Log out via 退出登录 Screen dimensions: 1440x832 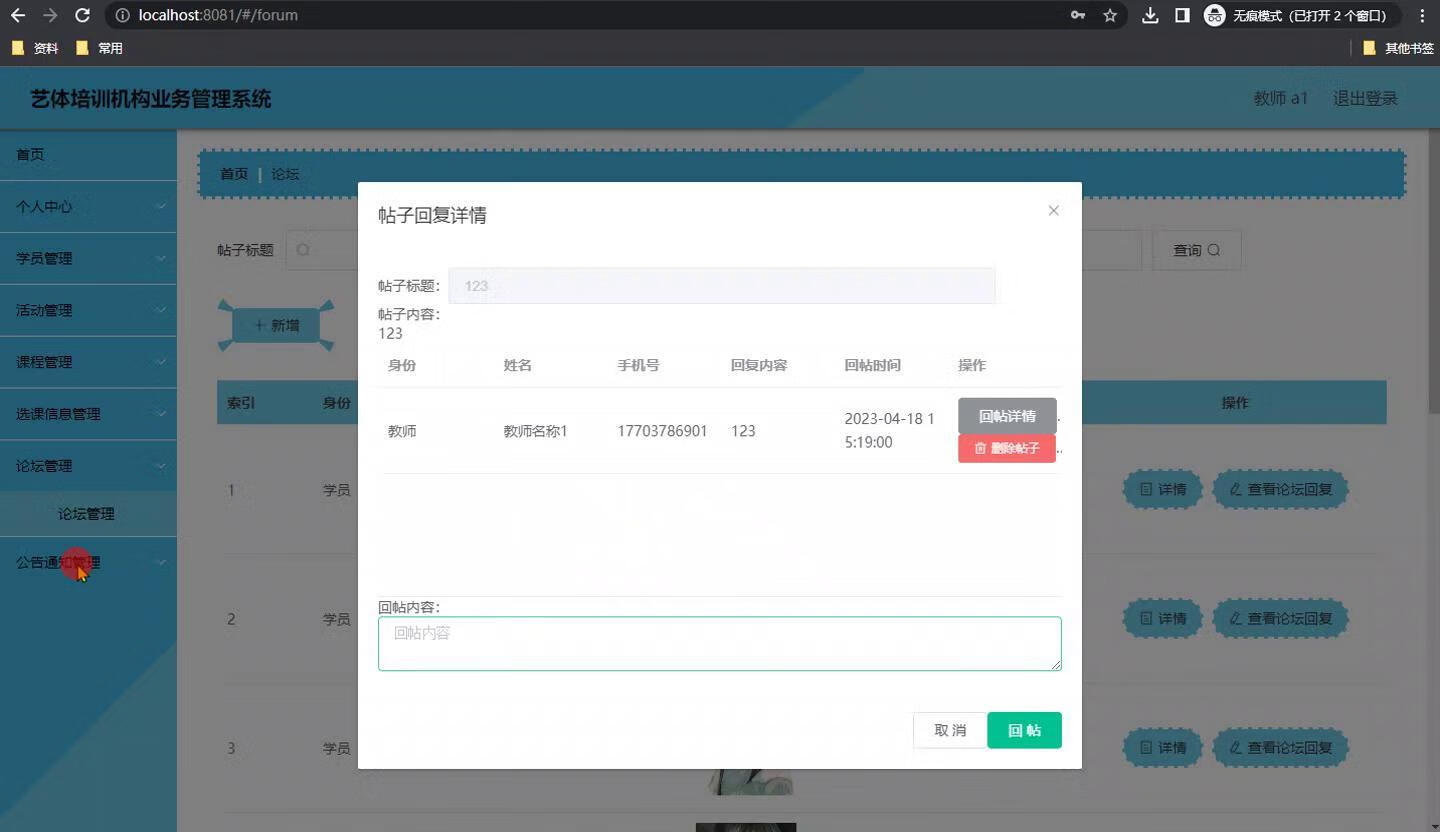tap(1365, 98)
